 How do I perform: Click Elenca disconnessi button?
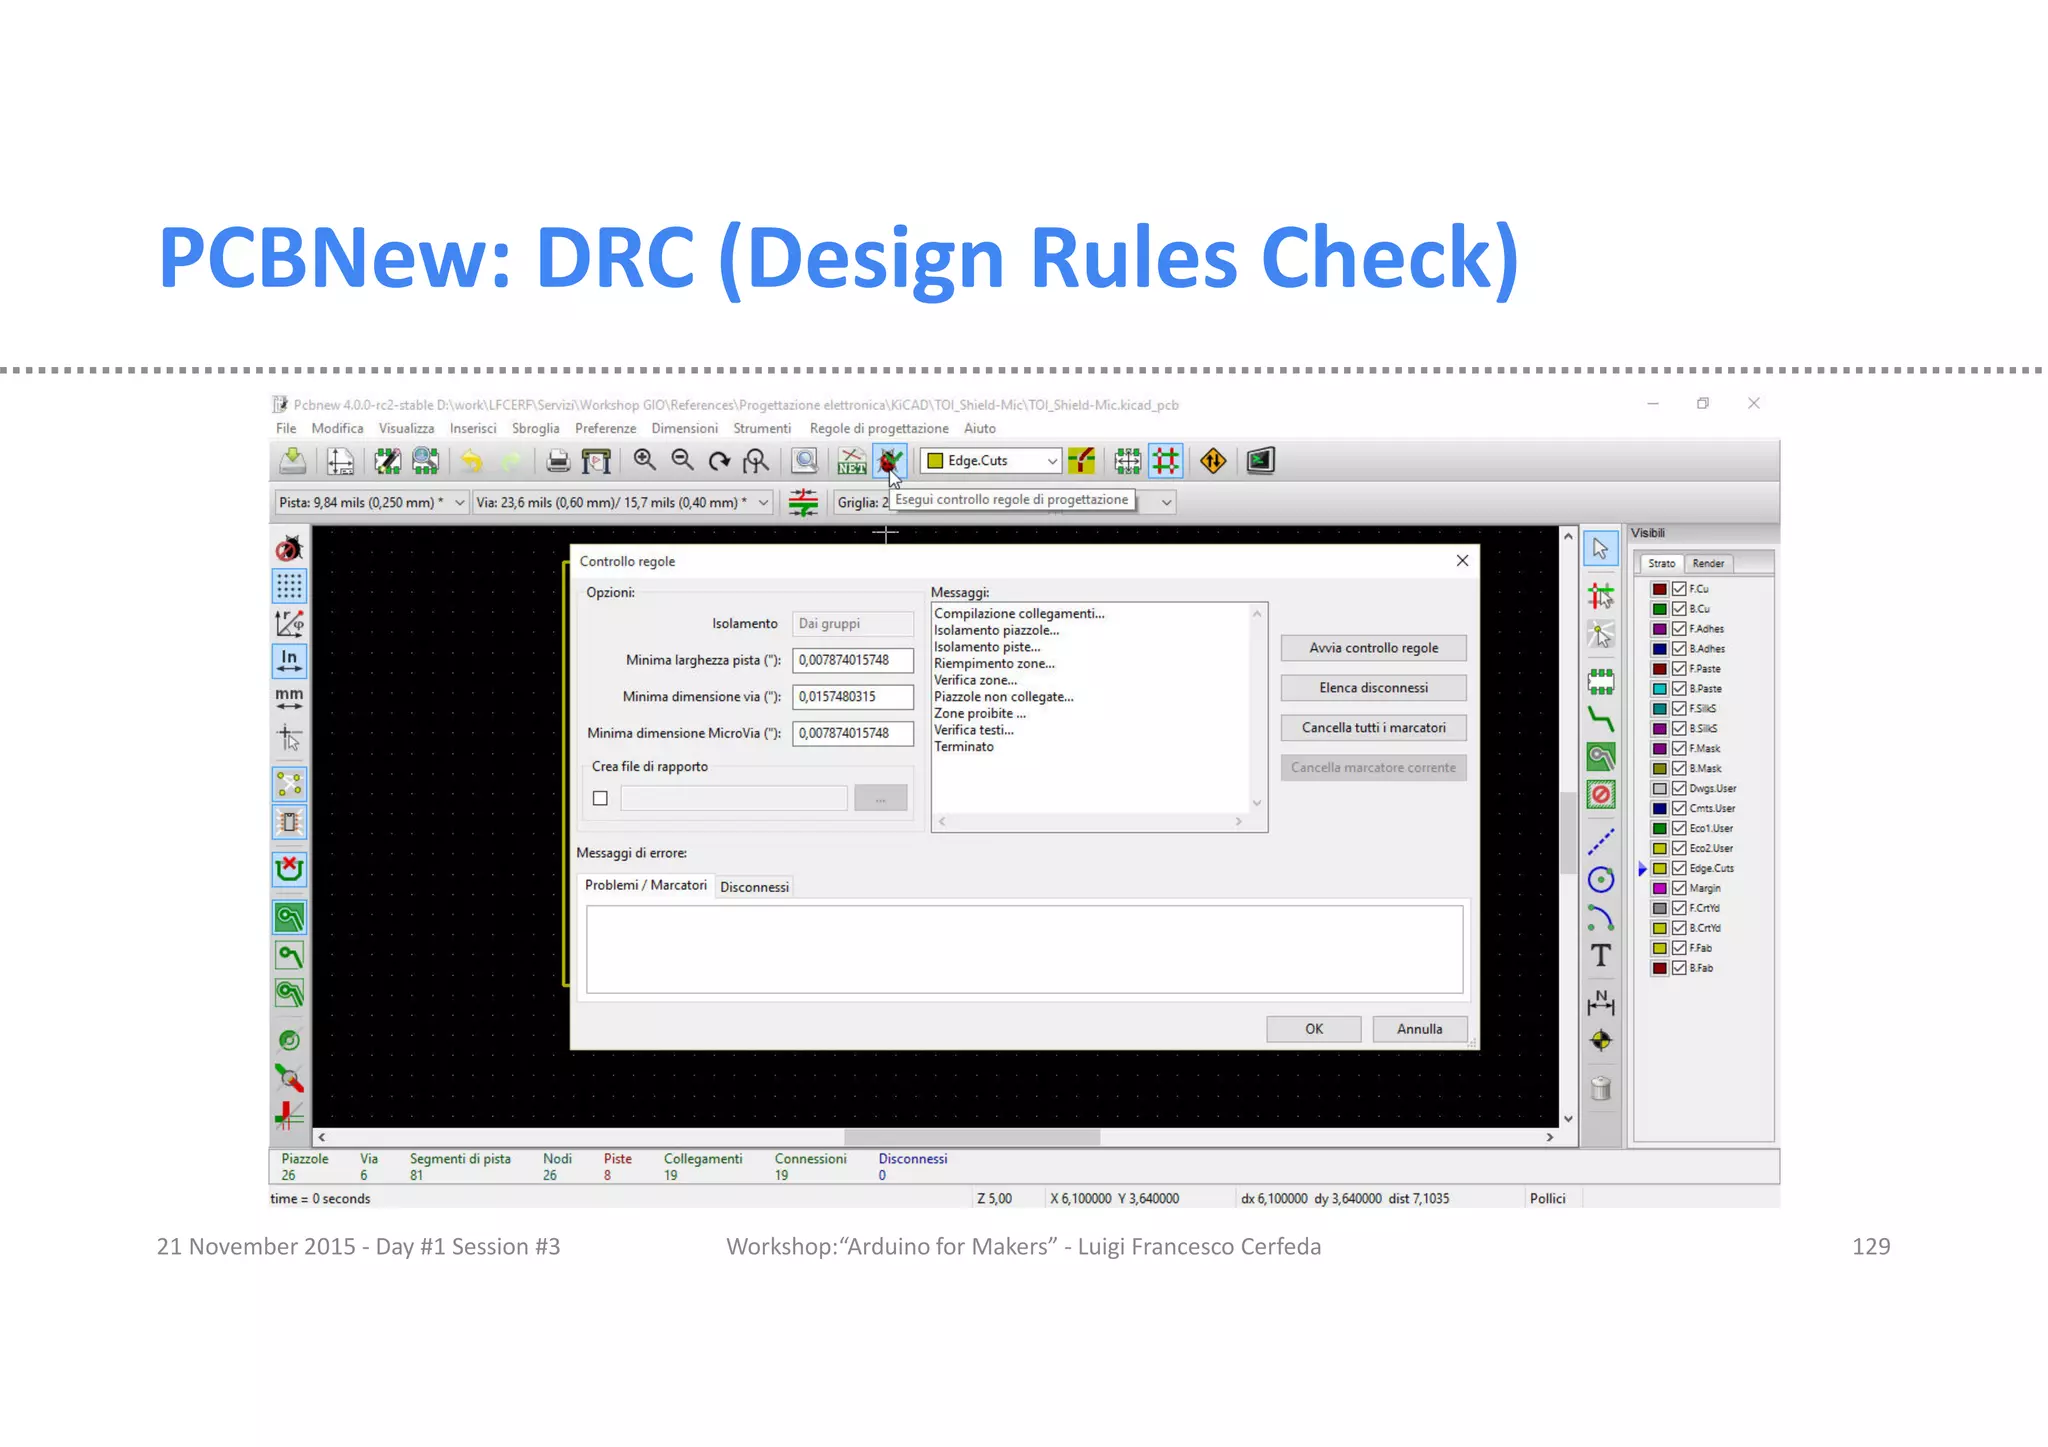(x=1373, y=688)
